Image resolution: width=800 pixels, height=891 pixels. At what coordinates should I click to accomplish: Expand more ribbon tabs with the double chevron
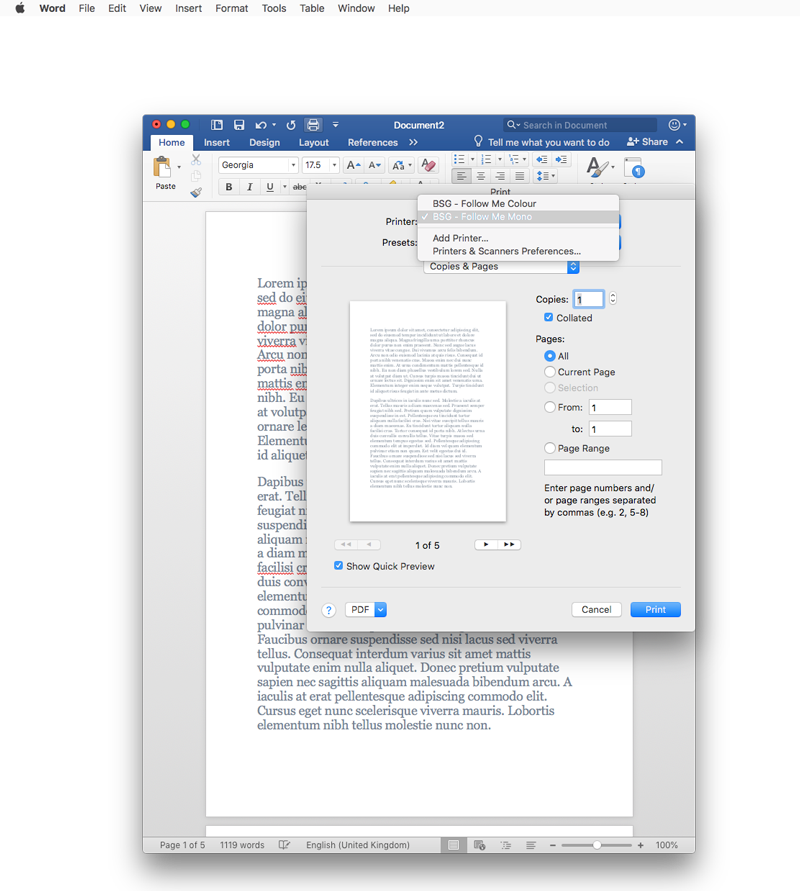point(413,143)
